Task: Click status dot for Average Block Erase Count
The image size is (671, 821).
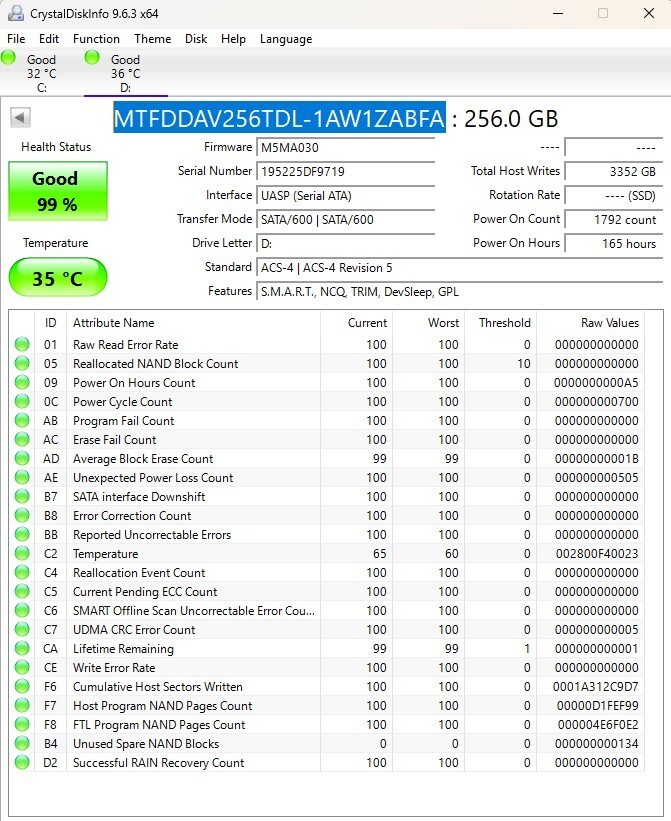Action: click(22, 459)
